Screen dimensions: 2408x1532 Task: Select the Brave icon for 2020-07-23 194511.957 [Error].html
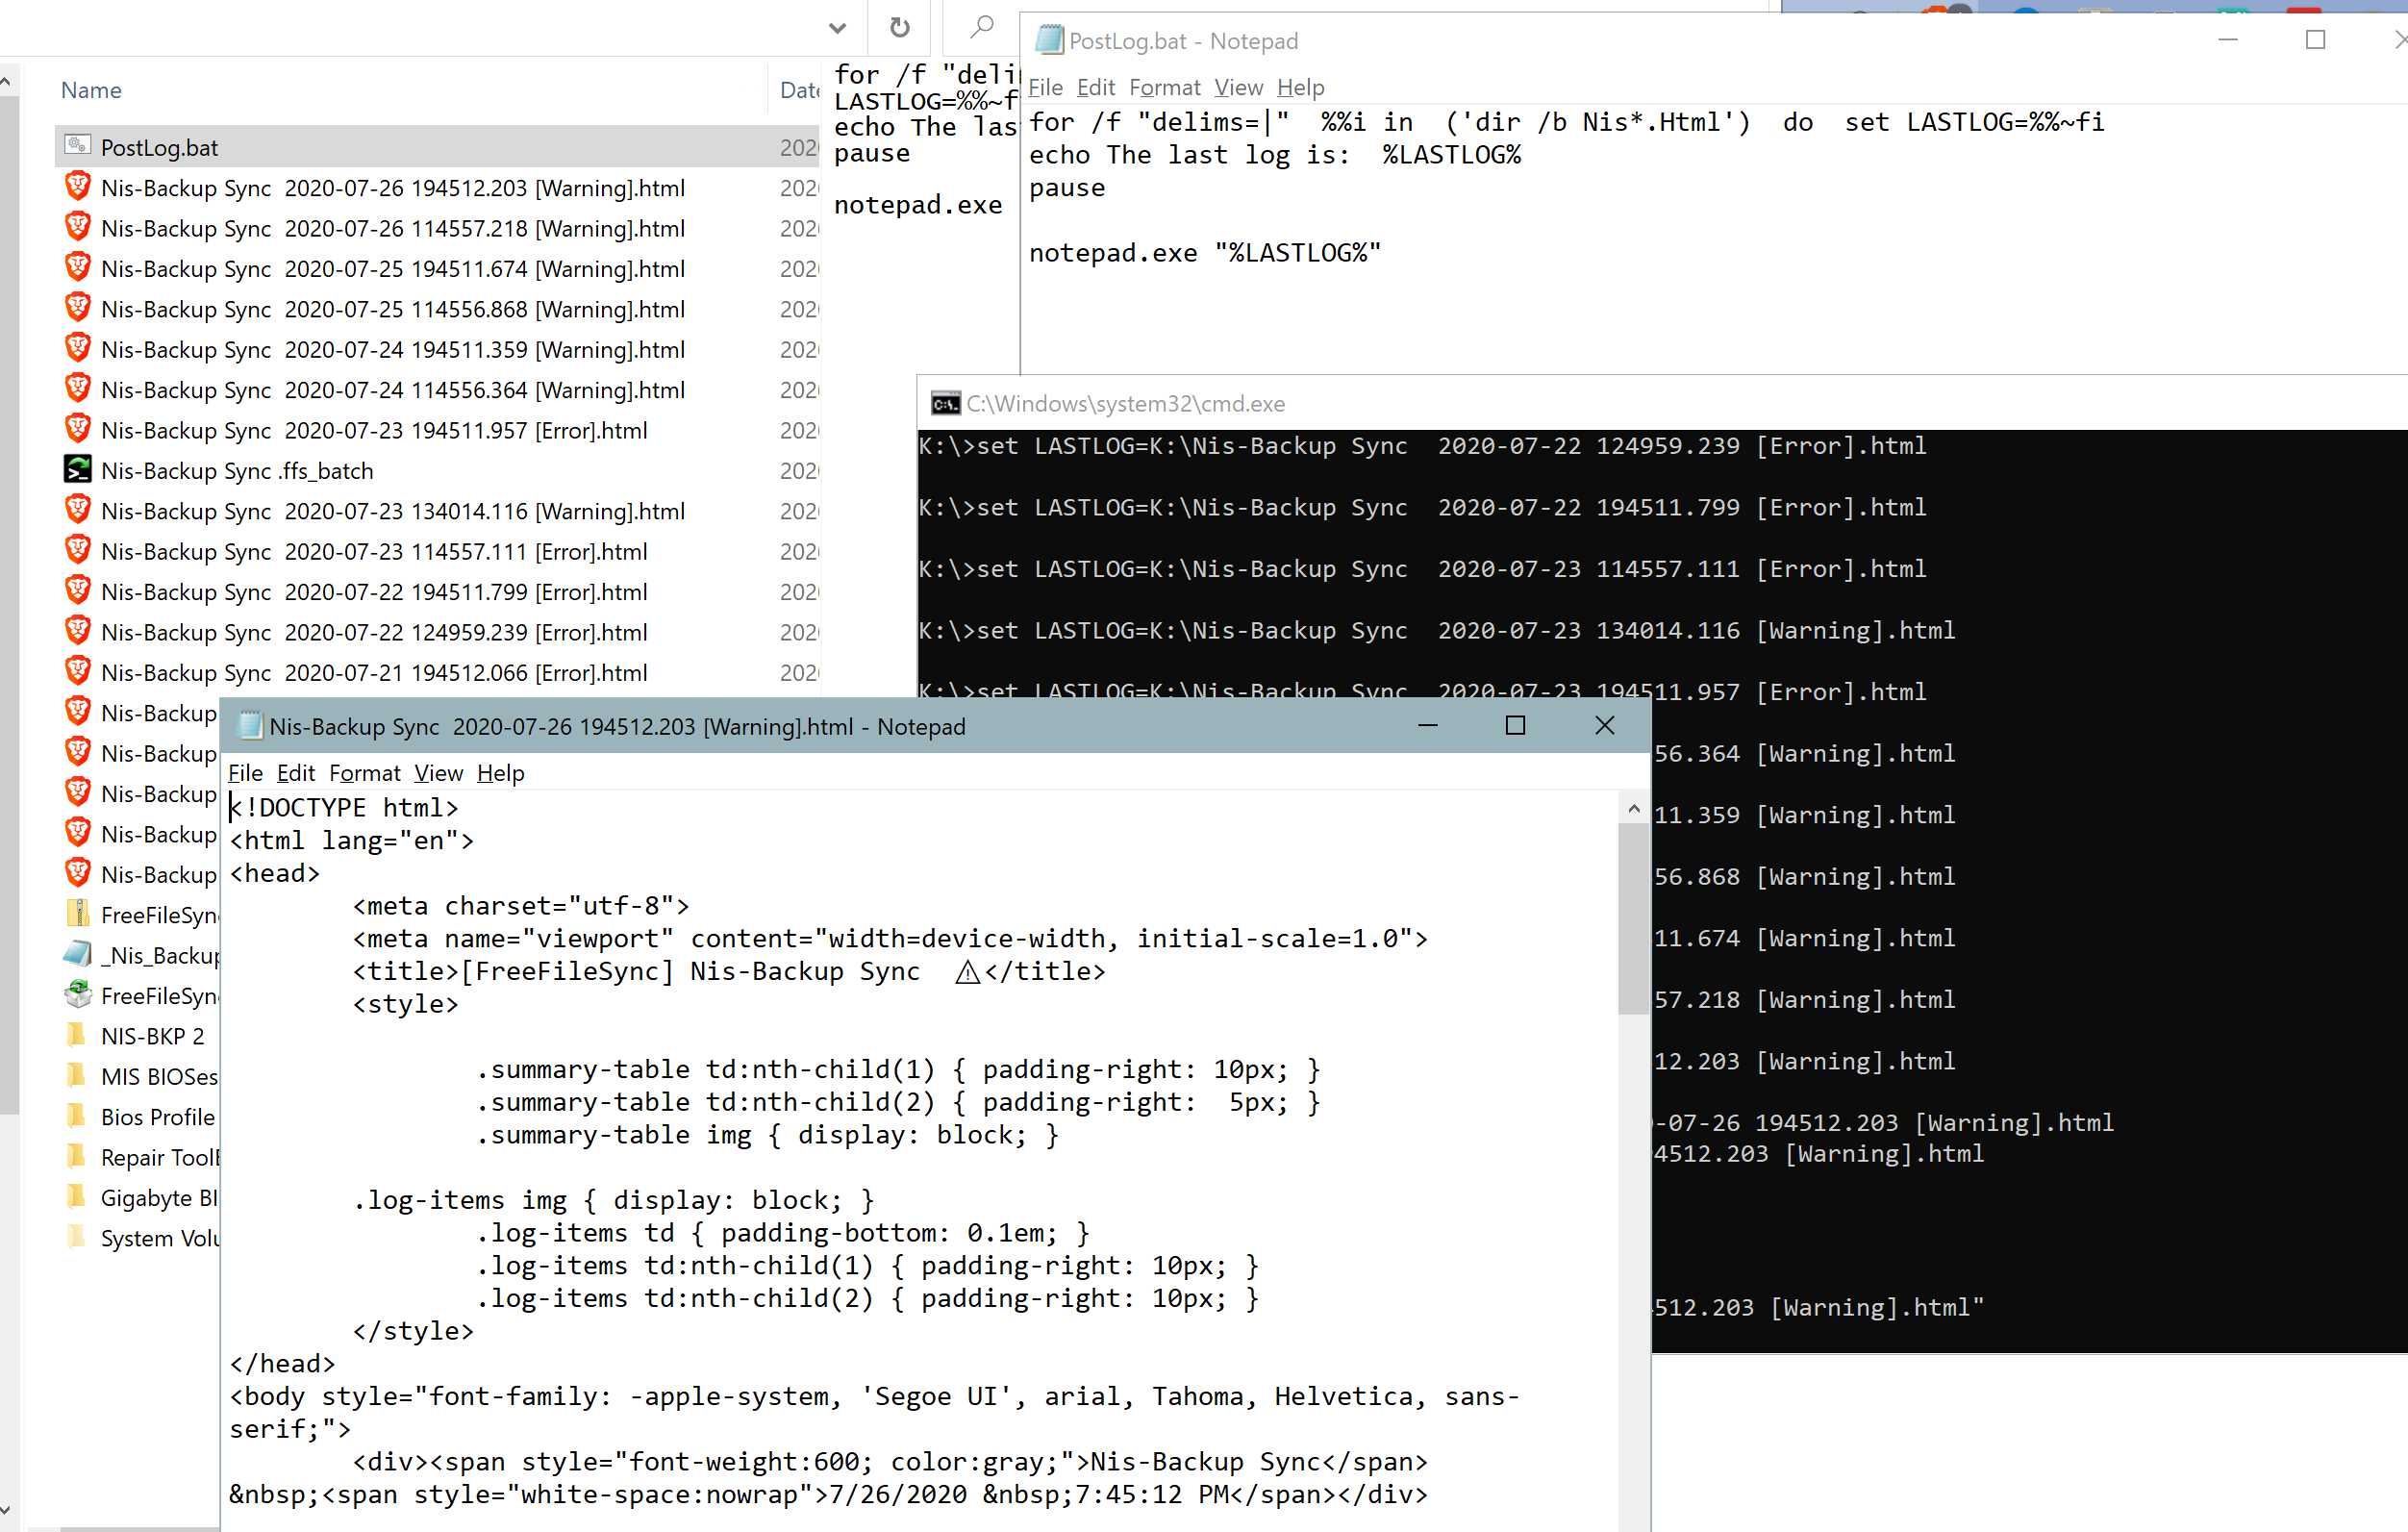[78, 429]
